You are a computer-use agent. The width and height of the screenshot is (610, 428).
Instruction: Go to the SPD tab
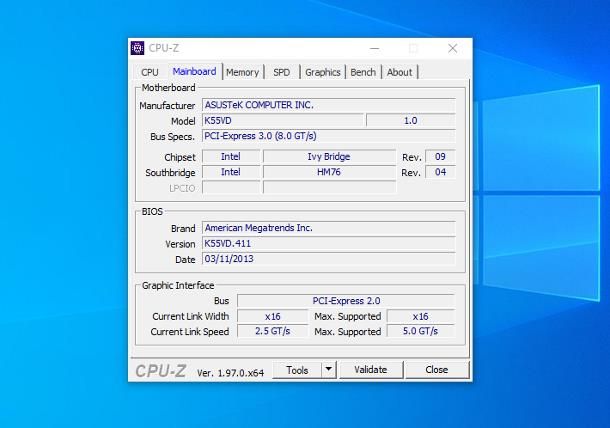pos(282,72)
